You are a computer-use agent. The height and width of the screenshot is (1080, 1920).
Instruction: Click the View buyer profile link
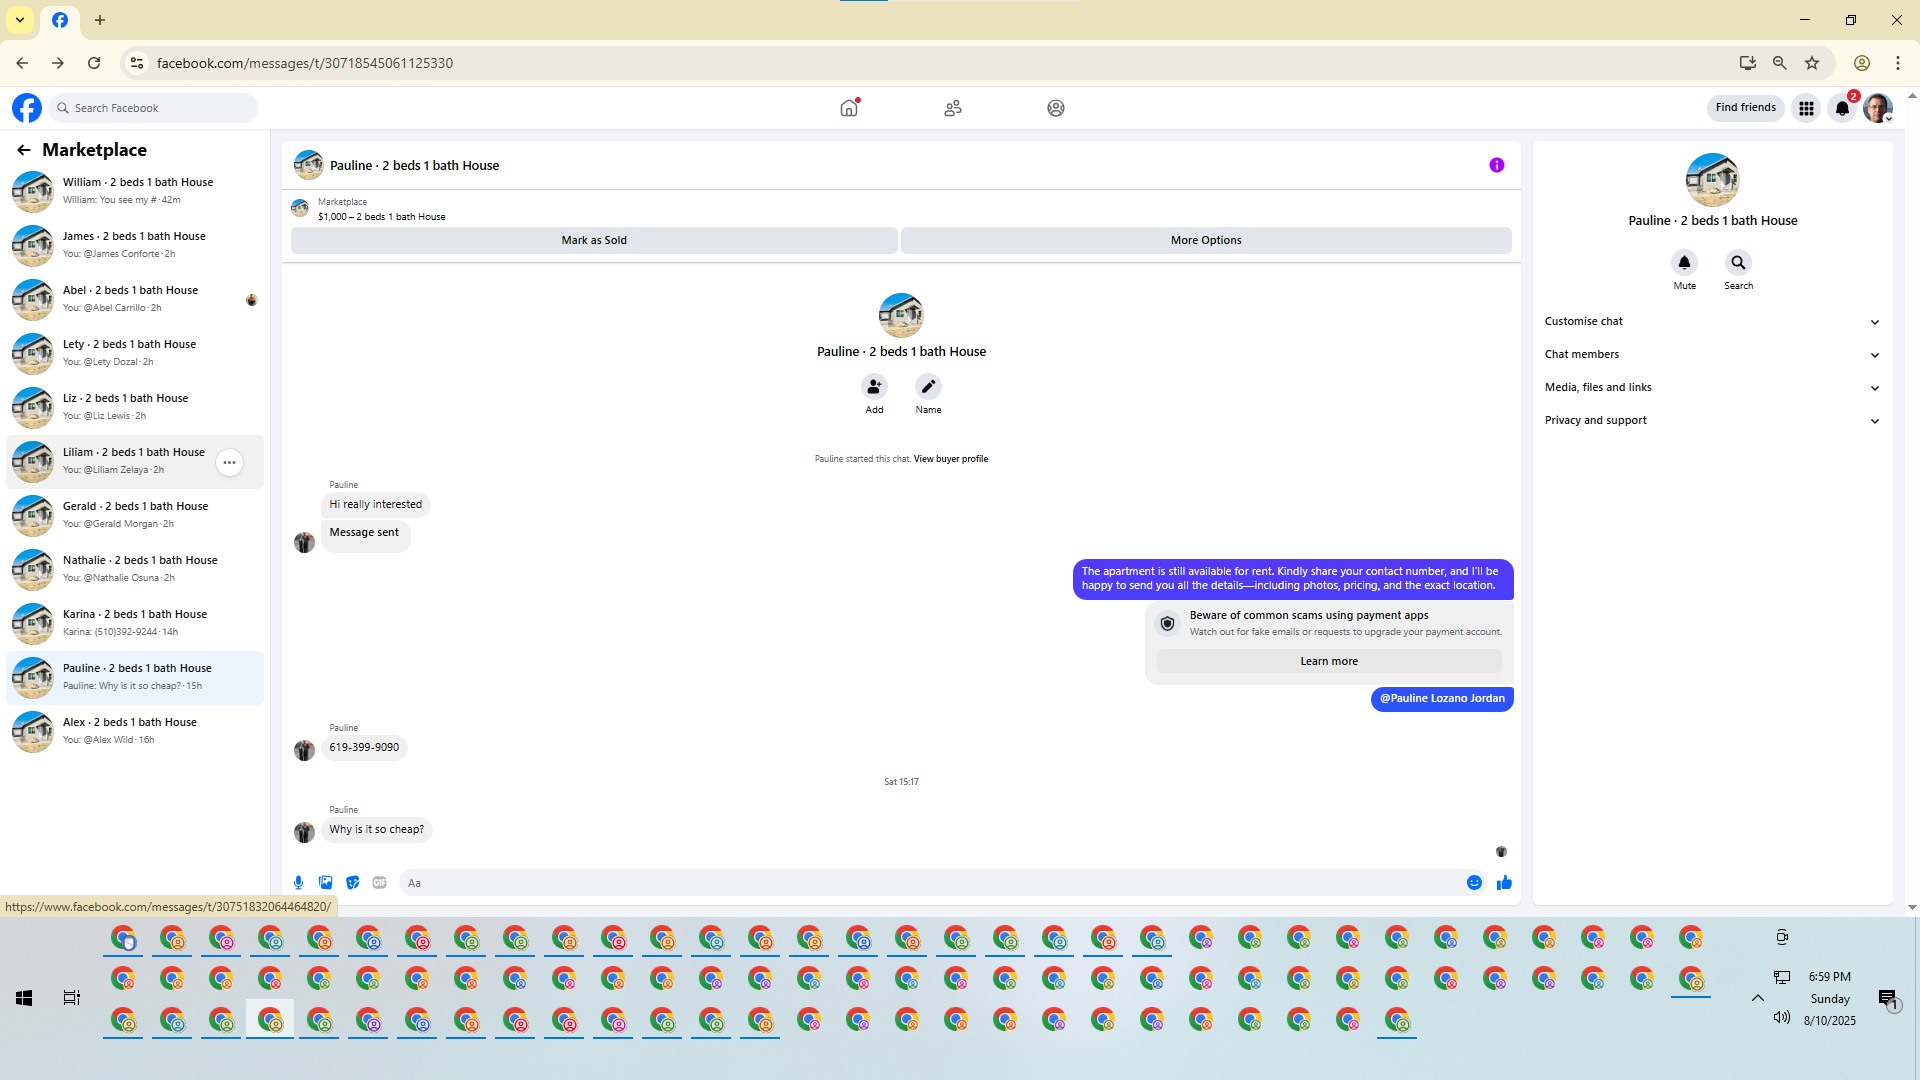[x=950, y=459]
